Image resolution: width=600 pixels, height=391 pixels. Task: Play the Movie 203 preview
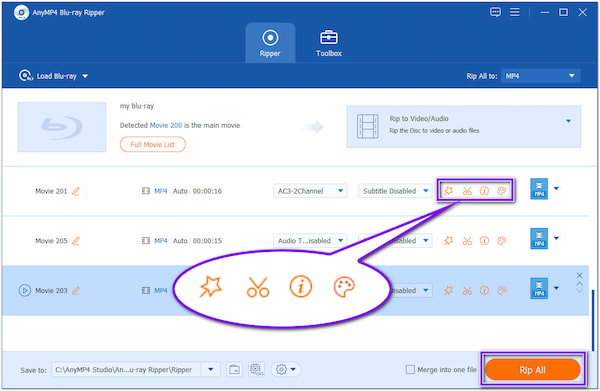coord(24,290)
